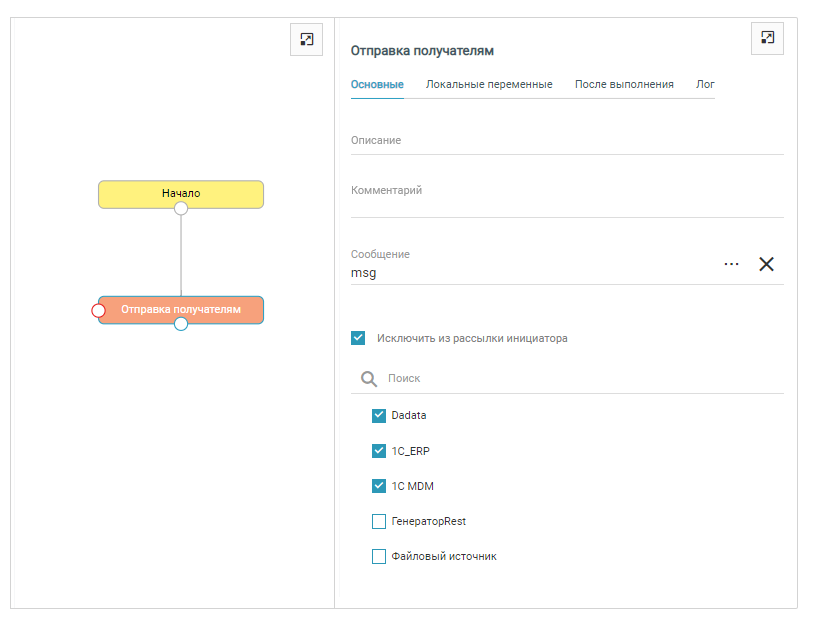Open the three-dots selector for Сообщение
Screen dimensions: 815x627
tap(731, 264)
